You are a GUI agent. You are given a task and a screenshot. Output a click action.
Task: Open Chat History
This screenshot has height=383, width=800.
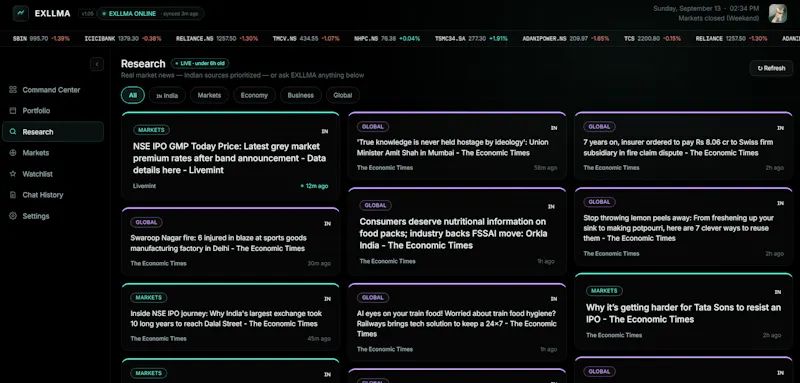click(x=53, y=195)
